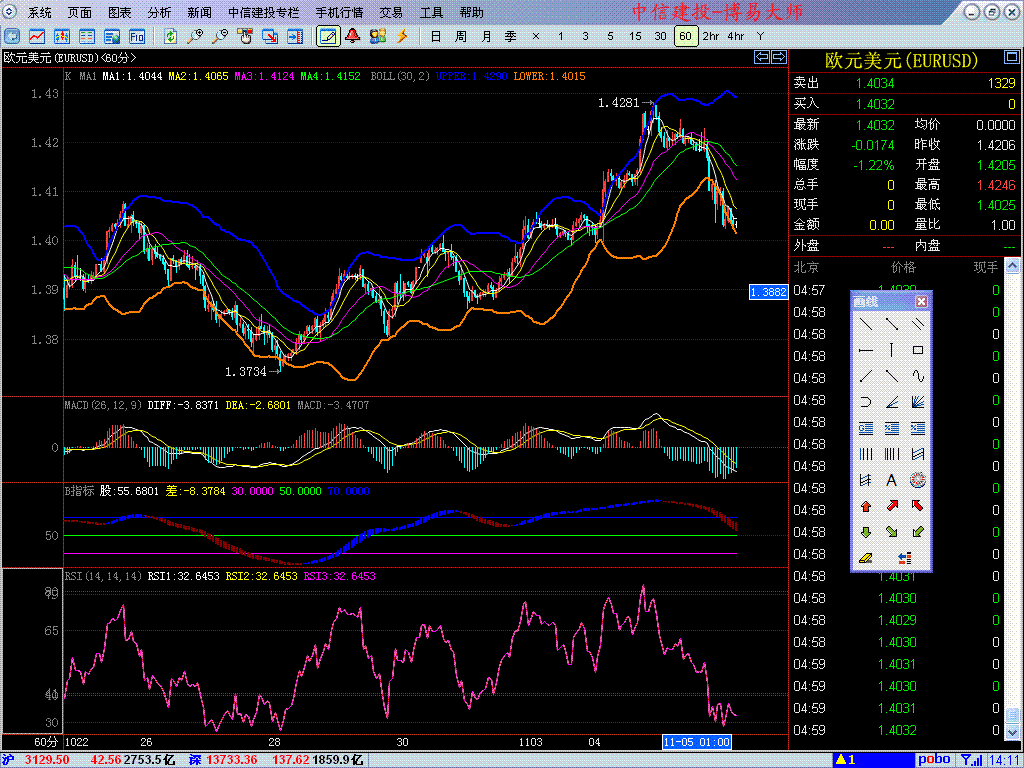Click the scroll down arrow of tick list
Image resolution: width=1024 pixels, height=768 pixels.
pos(1013,733)
